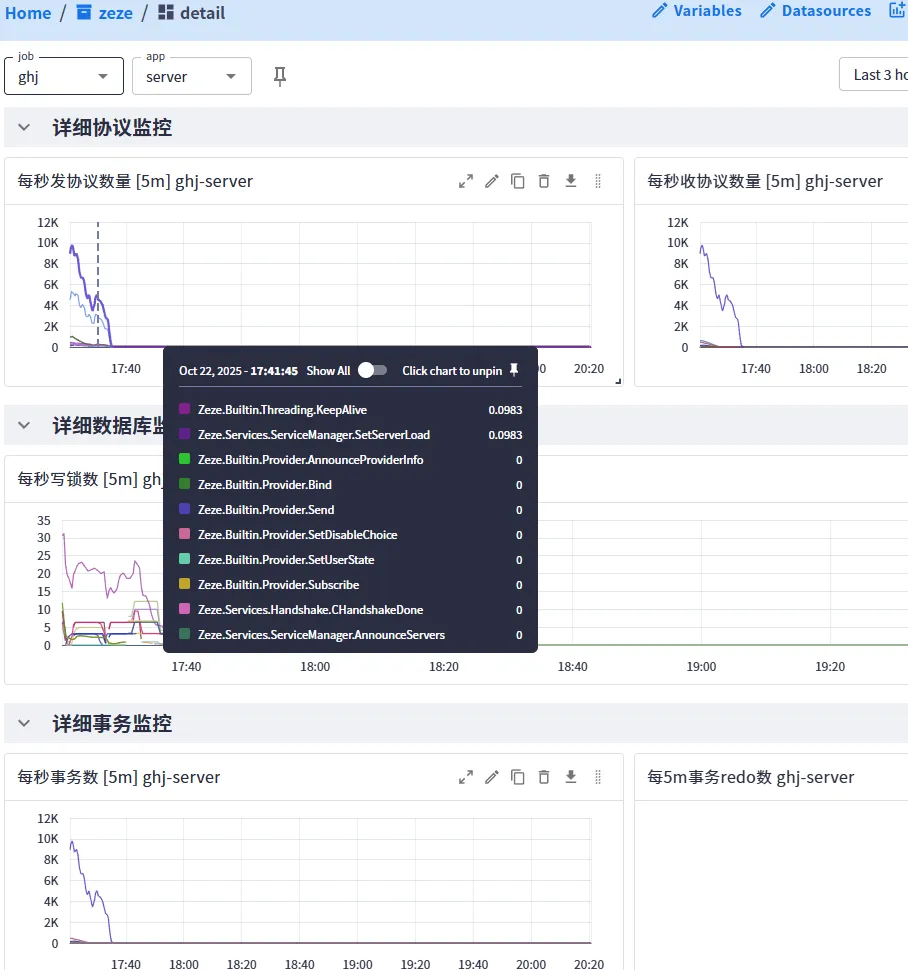Open the app dropdown showing server
This screenshot has width=908, height=970.
tap(191, 76)
